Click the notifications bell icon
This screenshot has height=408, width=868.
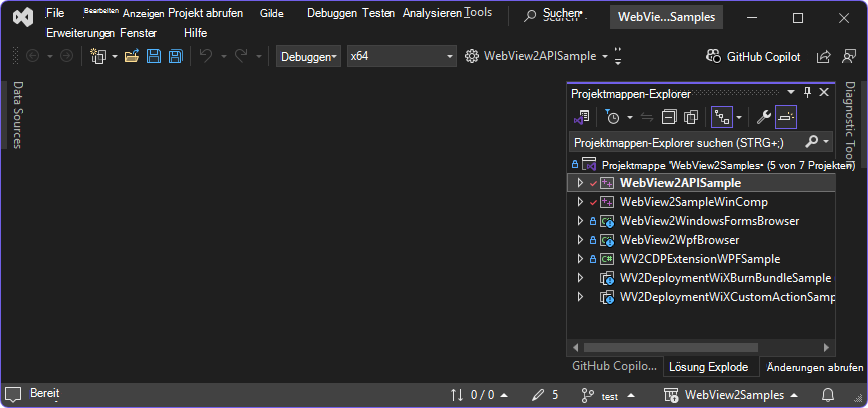point(828,395)
